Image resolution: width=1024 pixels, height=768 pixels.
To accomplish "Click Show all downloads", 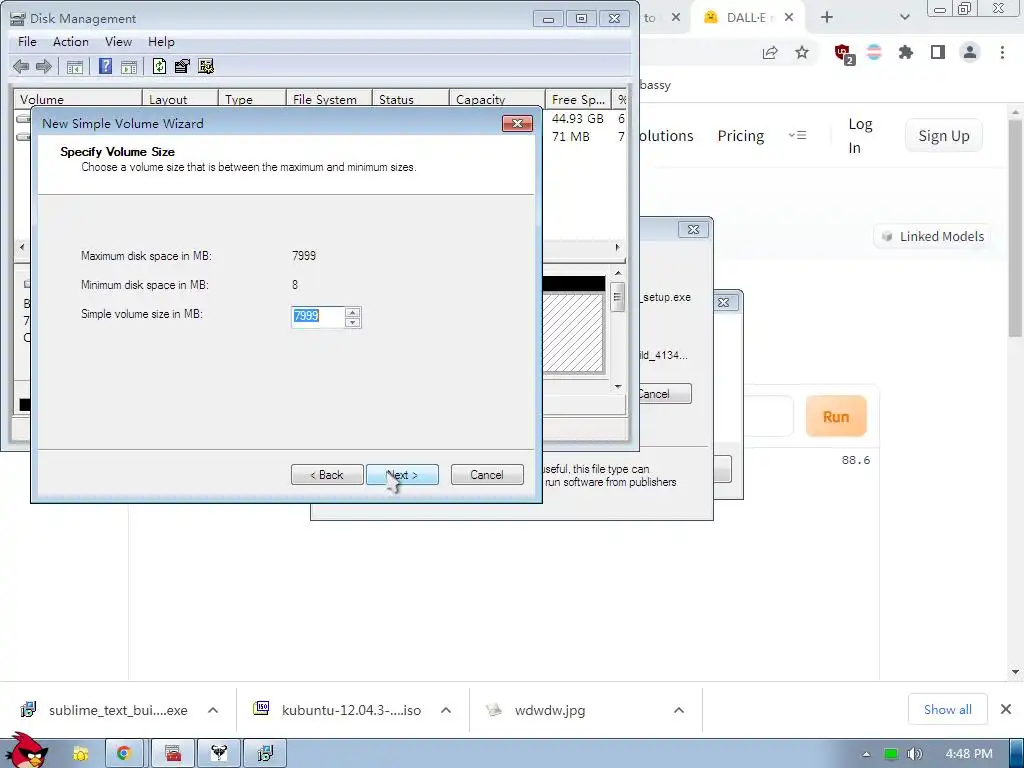I will 948,709.
